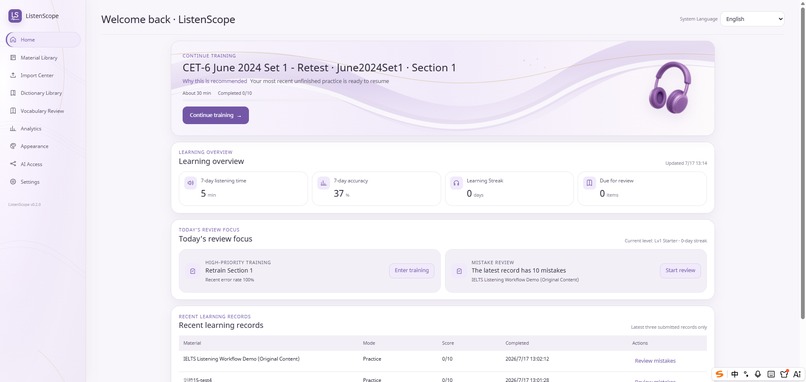Open Settings gear icon in sidebar
806x382 pixels.
(x=13, y=181)
